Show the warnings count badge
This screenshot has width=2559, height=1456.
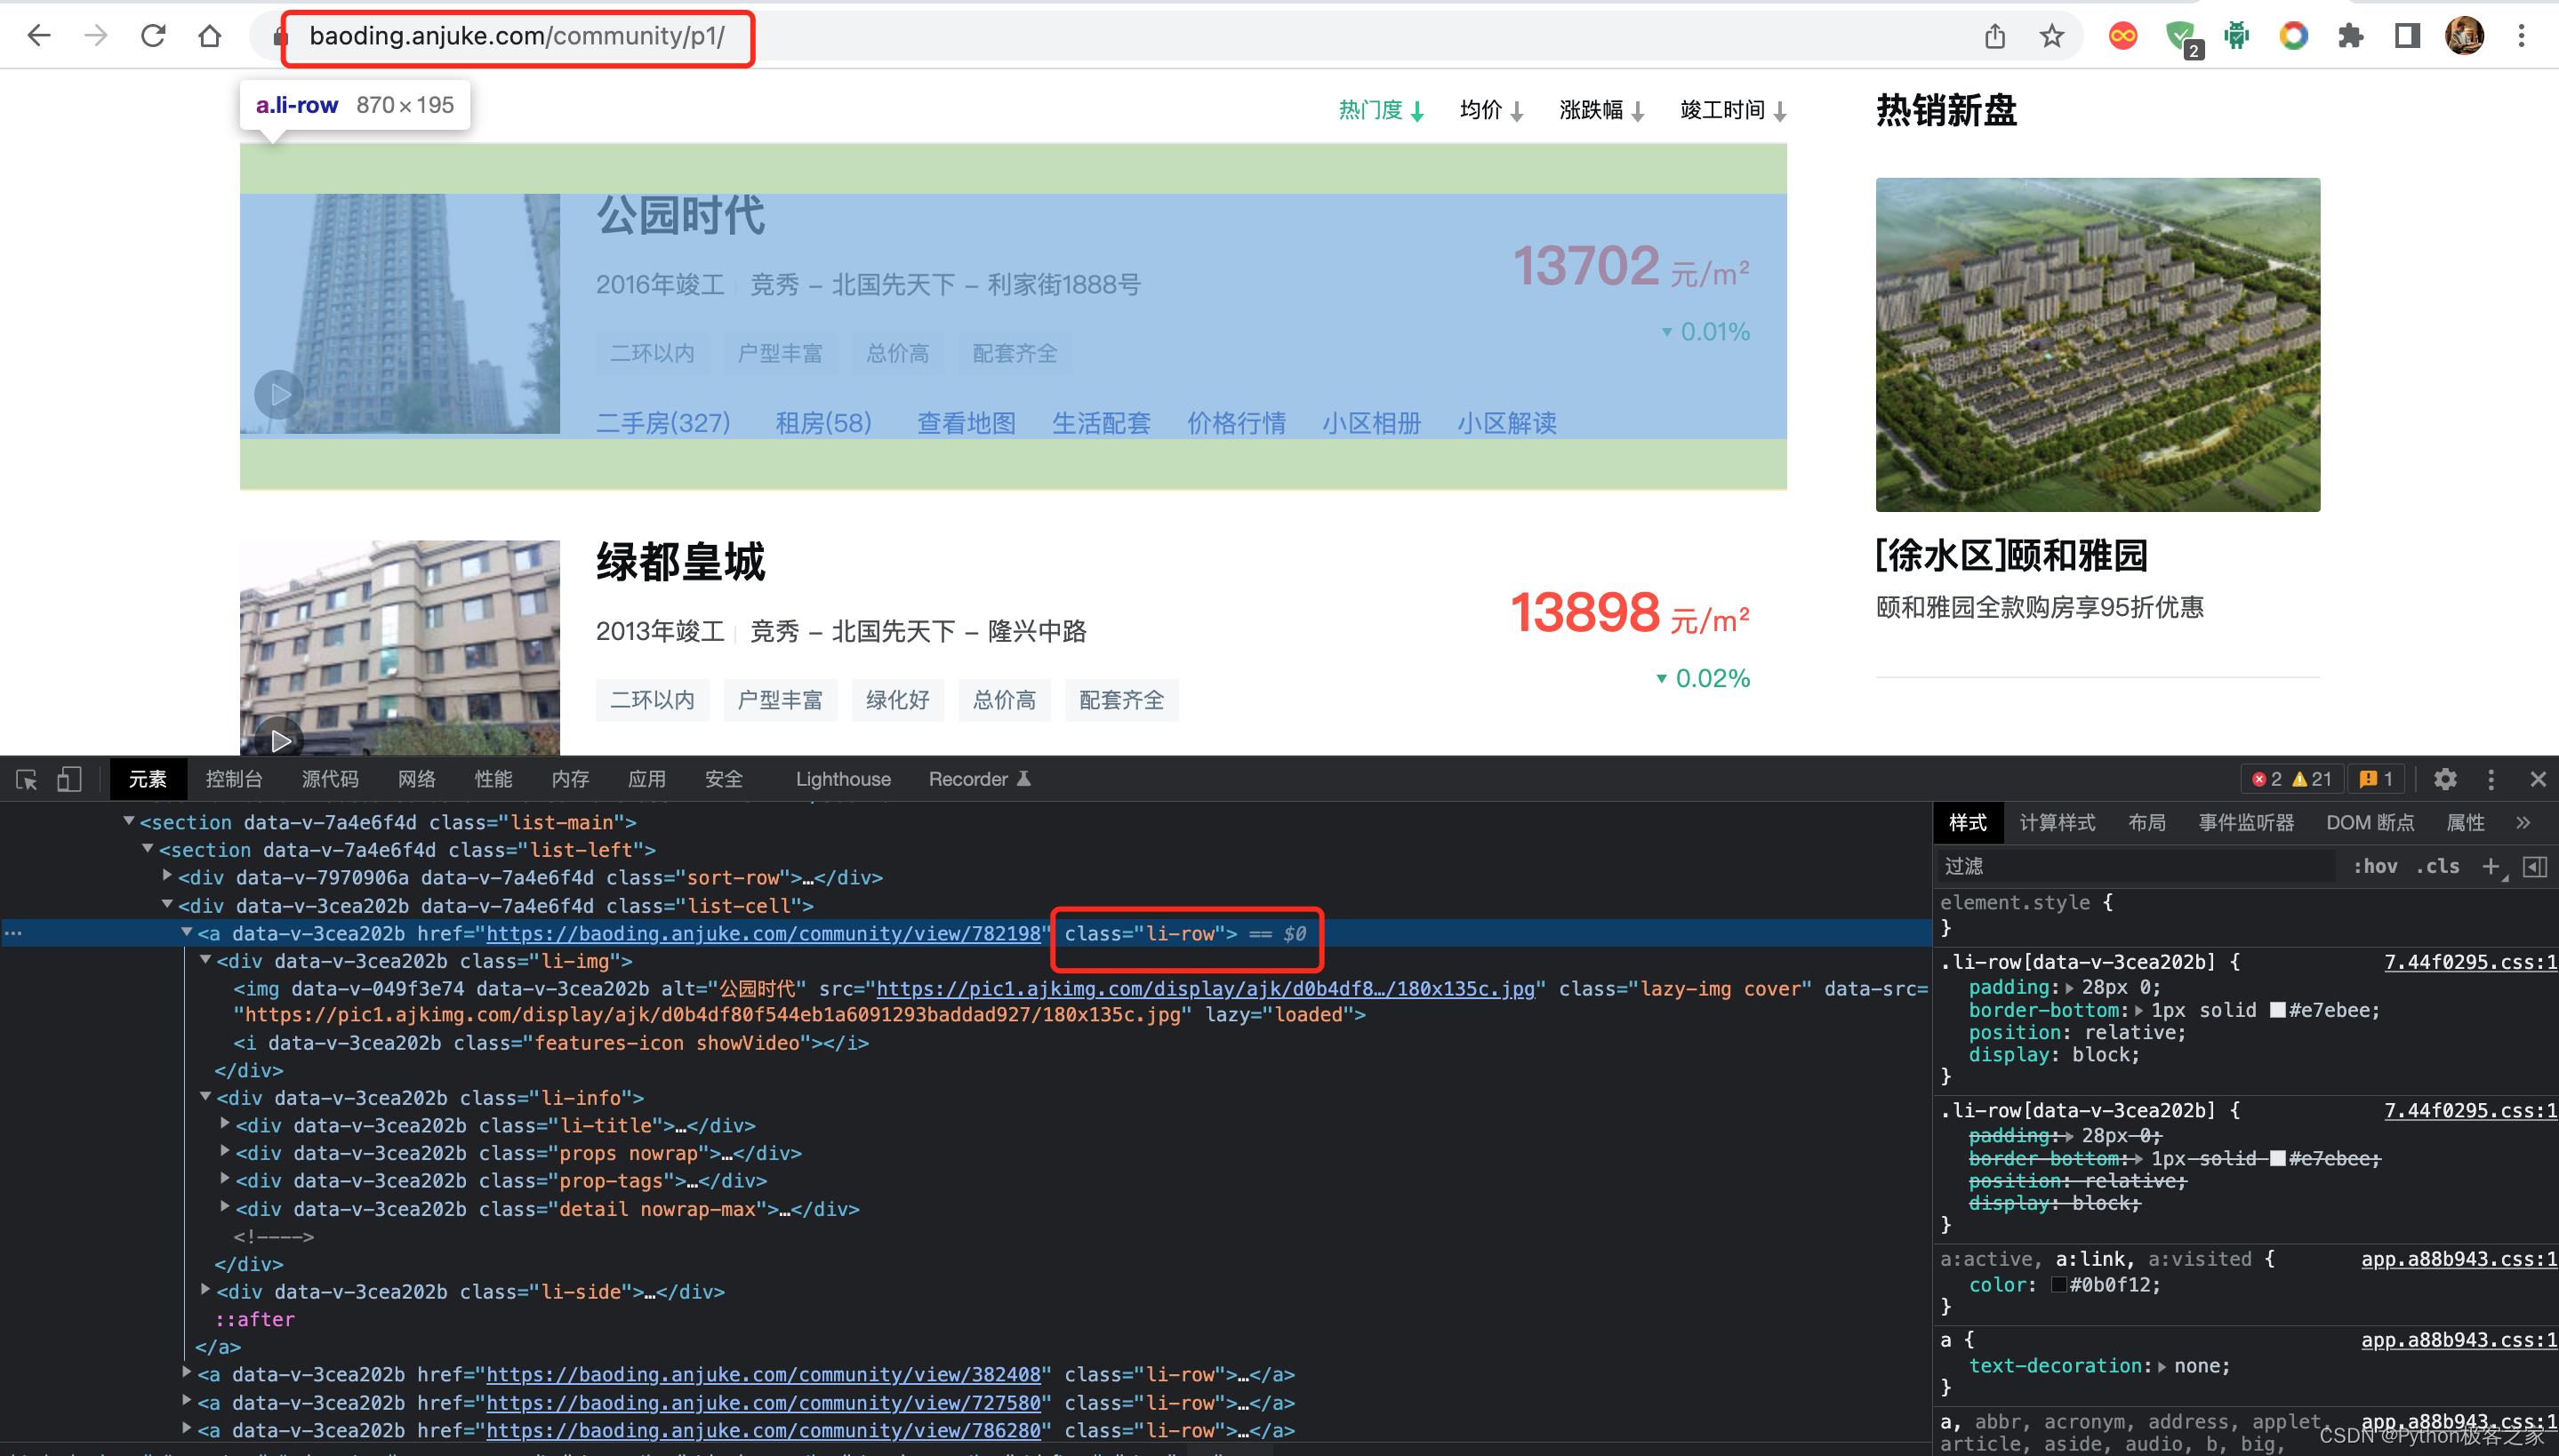click(x=2311, y=779)
